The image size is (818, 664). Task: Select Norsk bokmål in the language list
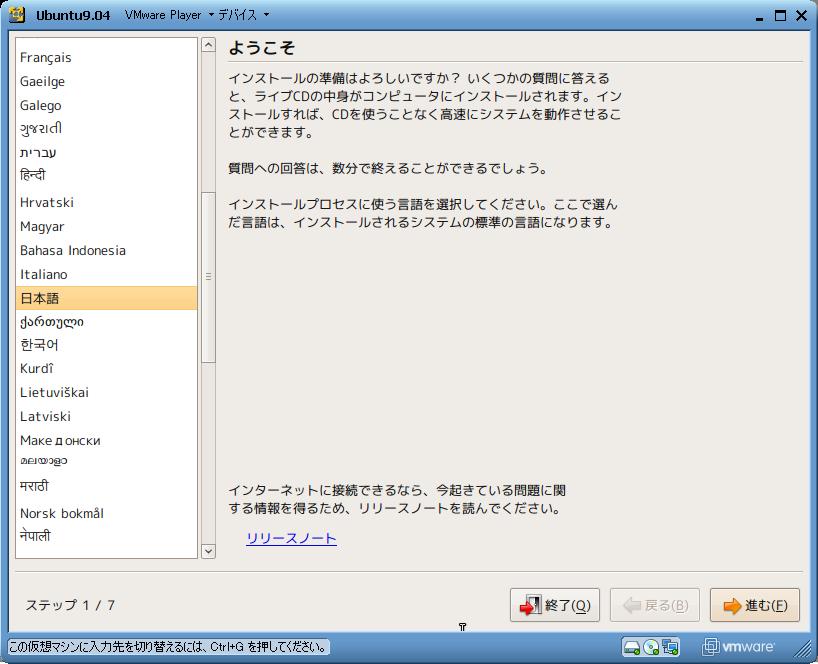click(106, 513)
